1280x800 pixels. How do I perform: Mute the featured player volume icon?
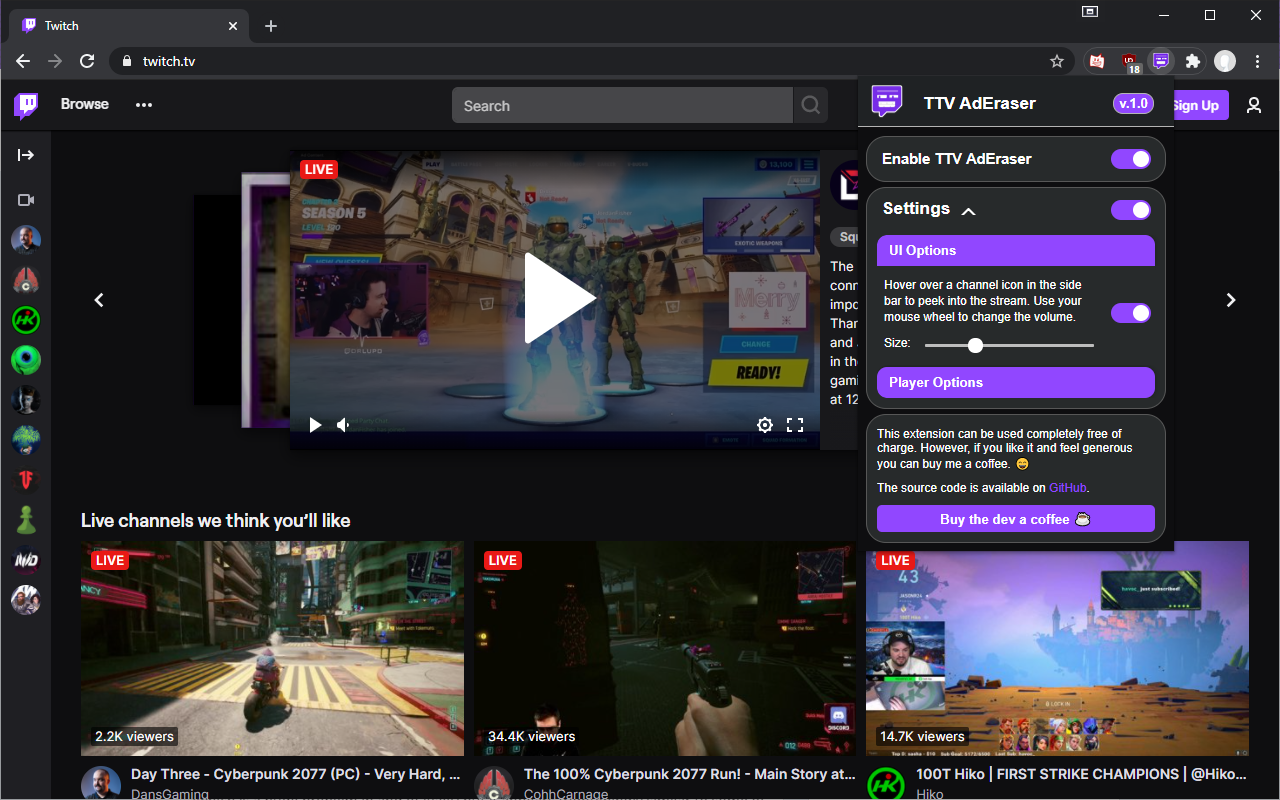(343, 425)
